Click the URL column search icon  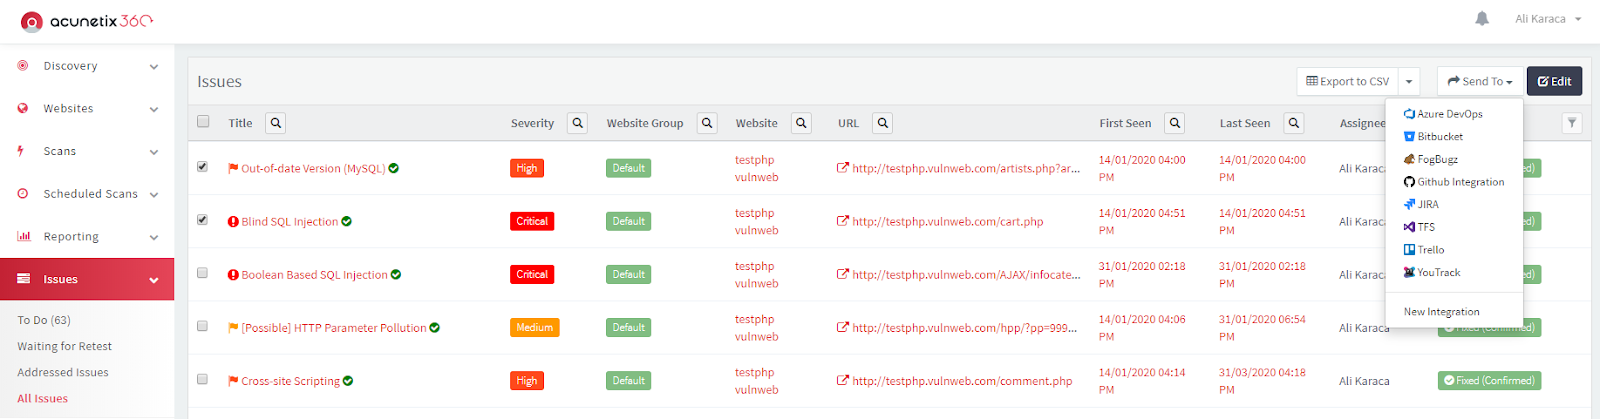pyautogui.click(x=882, y=123)
